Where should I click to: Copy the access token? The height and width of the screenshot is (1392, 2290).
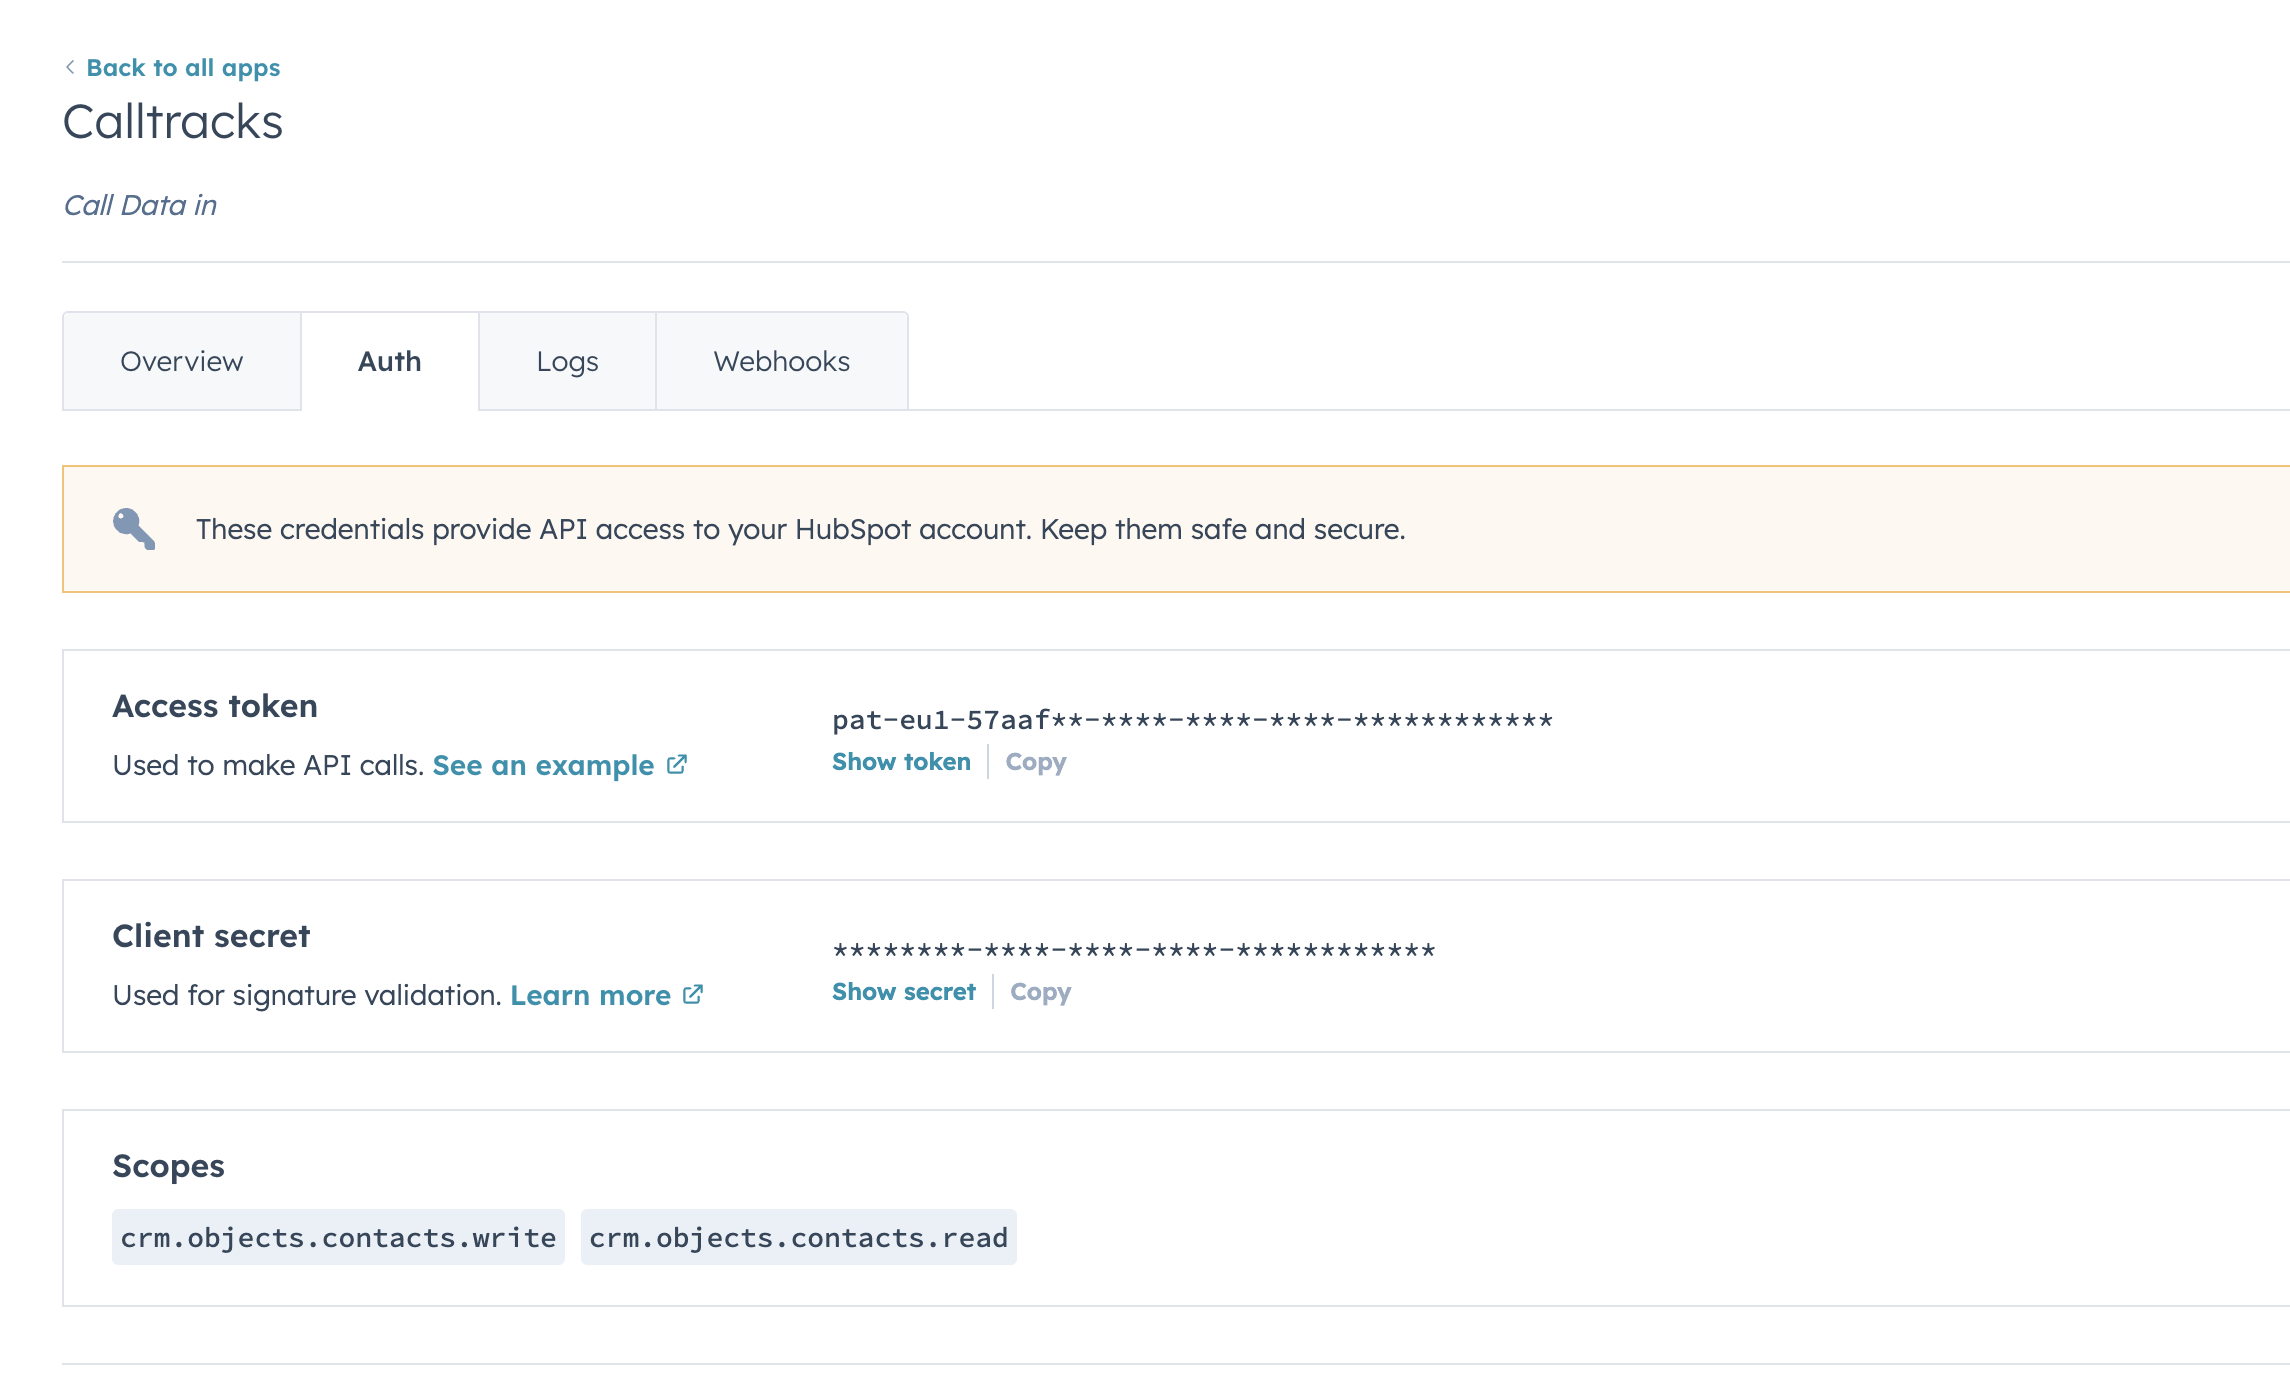click(1036, 762)
